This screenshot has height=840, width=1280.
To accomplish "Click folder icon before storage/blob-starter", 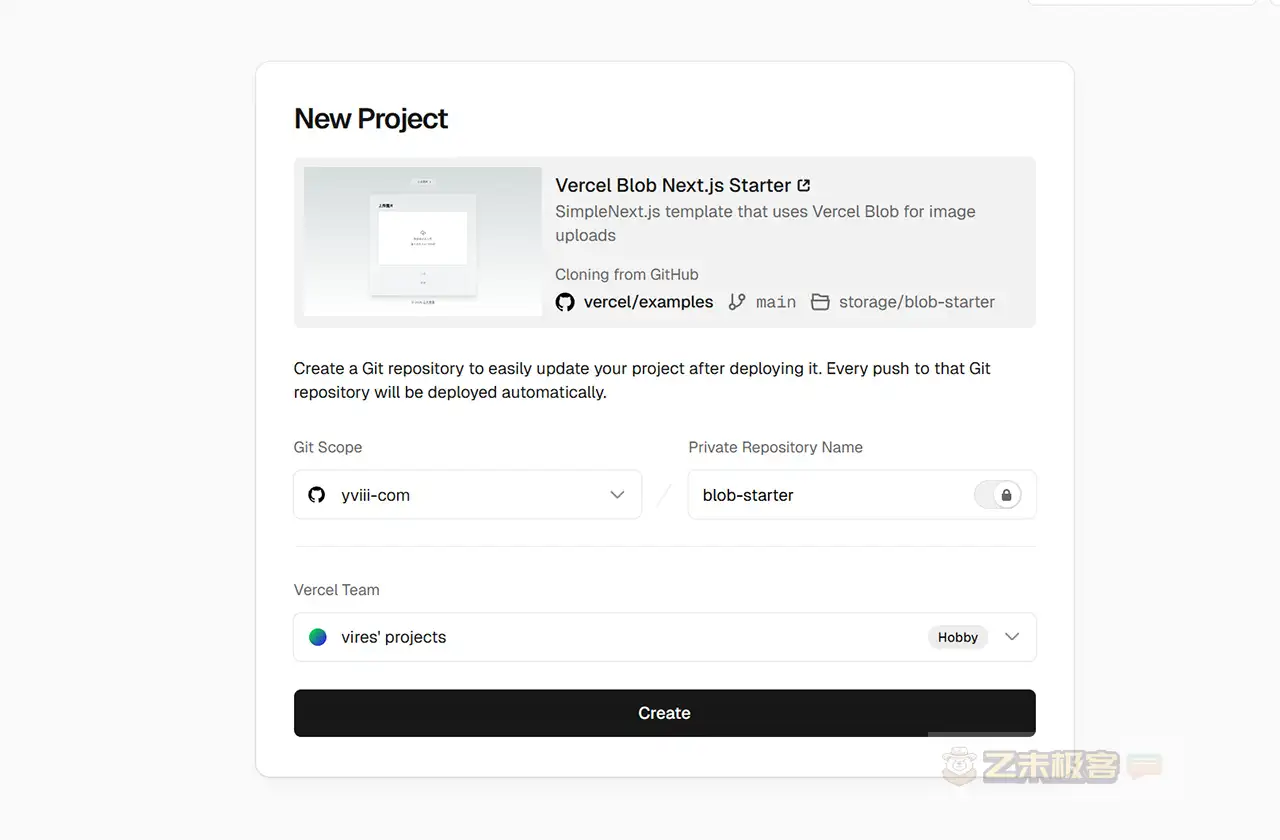I will pos(820,302).
